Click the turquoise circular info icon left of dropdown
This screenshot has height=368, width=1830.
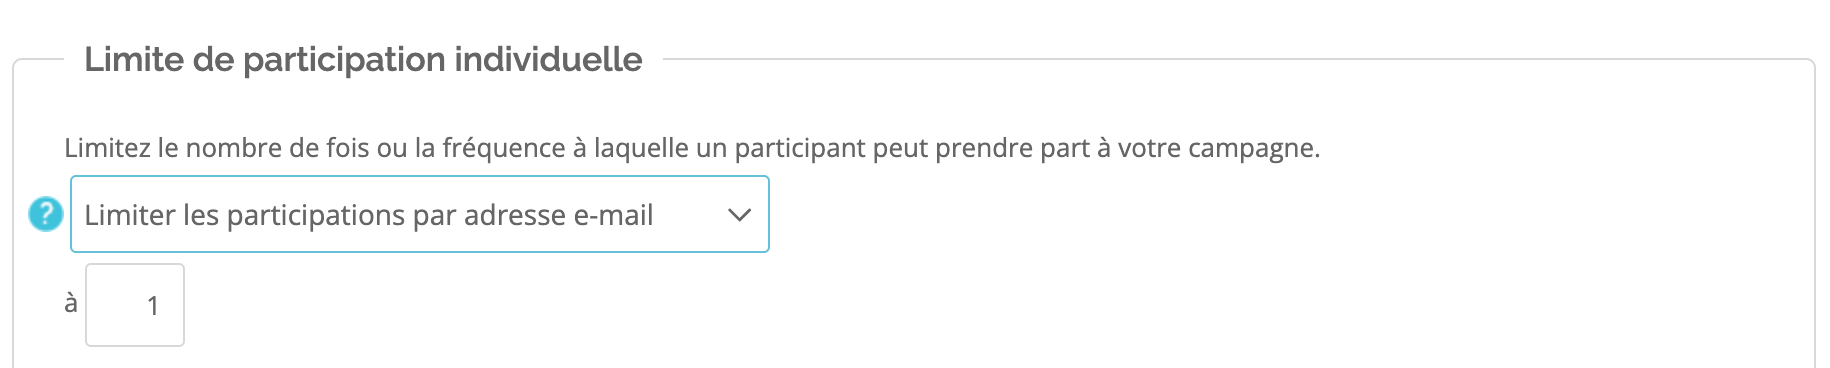[x=46, y=214]
